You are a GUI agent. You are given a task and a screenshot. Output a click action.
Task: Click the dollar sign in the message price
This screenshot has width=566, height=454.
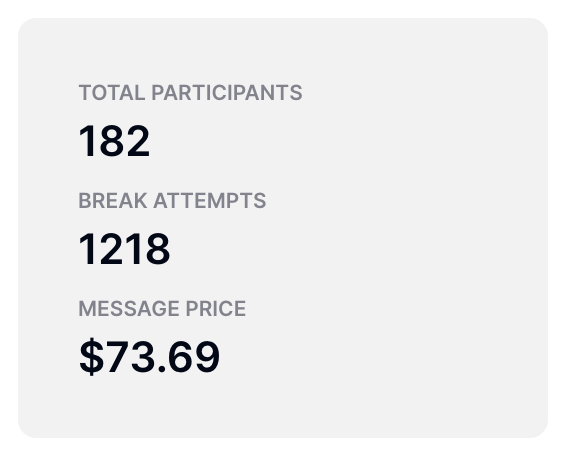point(91,357)
